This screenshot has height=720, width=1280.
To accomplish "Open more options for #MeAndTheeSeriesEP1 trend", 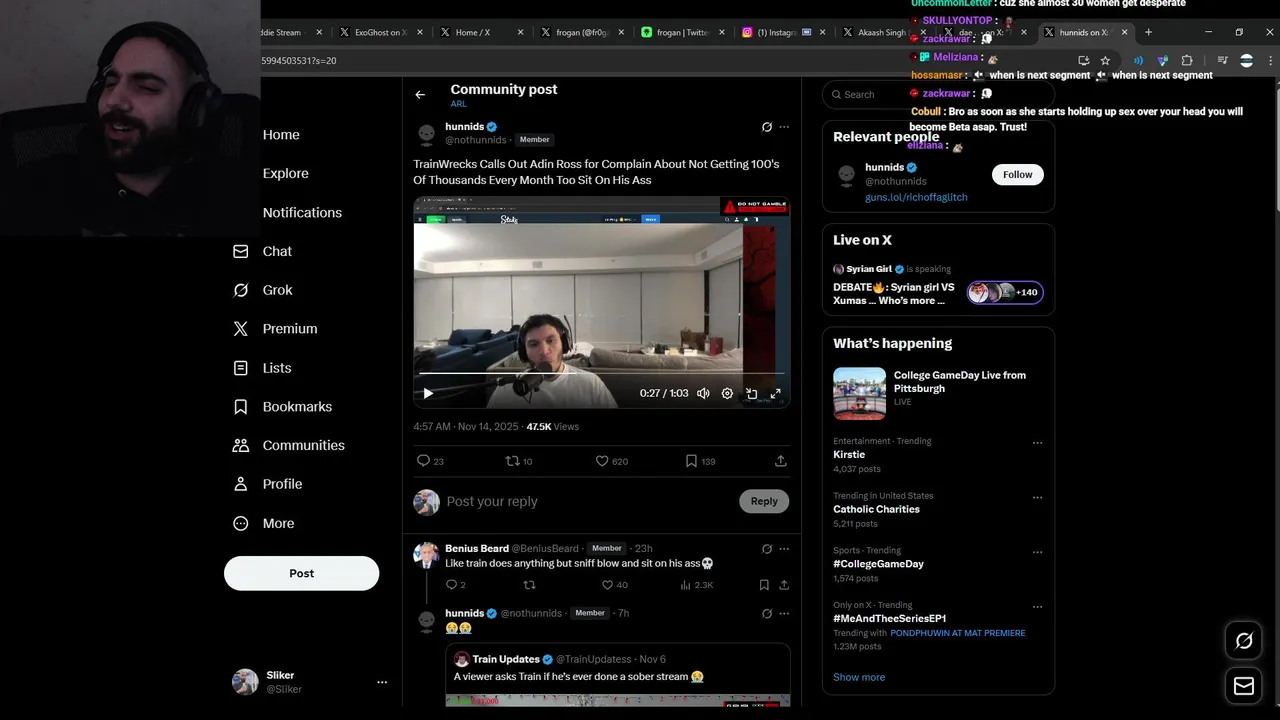I will (1037, 607).
